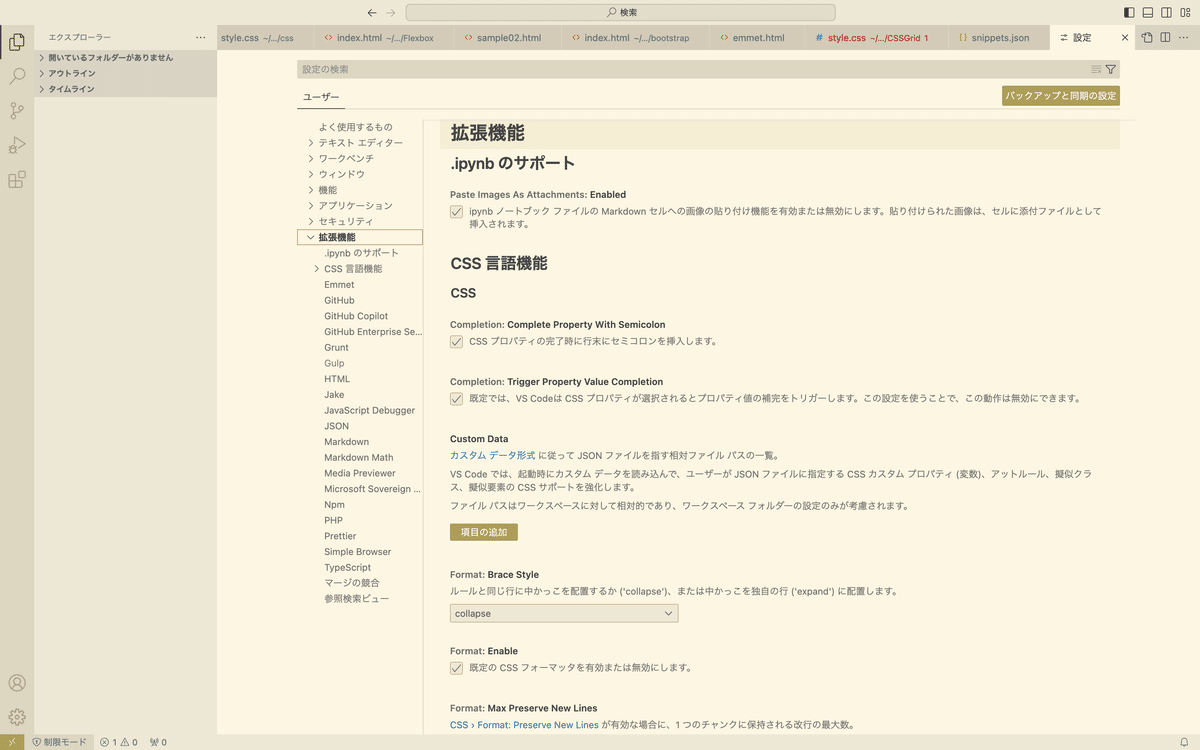Viewport: 1200px width, 750px height.
Task: Switch to emmet.html tab
Action: (x=756, y=38)
